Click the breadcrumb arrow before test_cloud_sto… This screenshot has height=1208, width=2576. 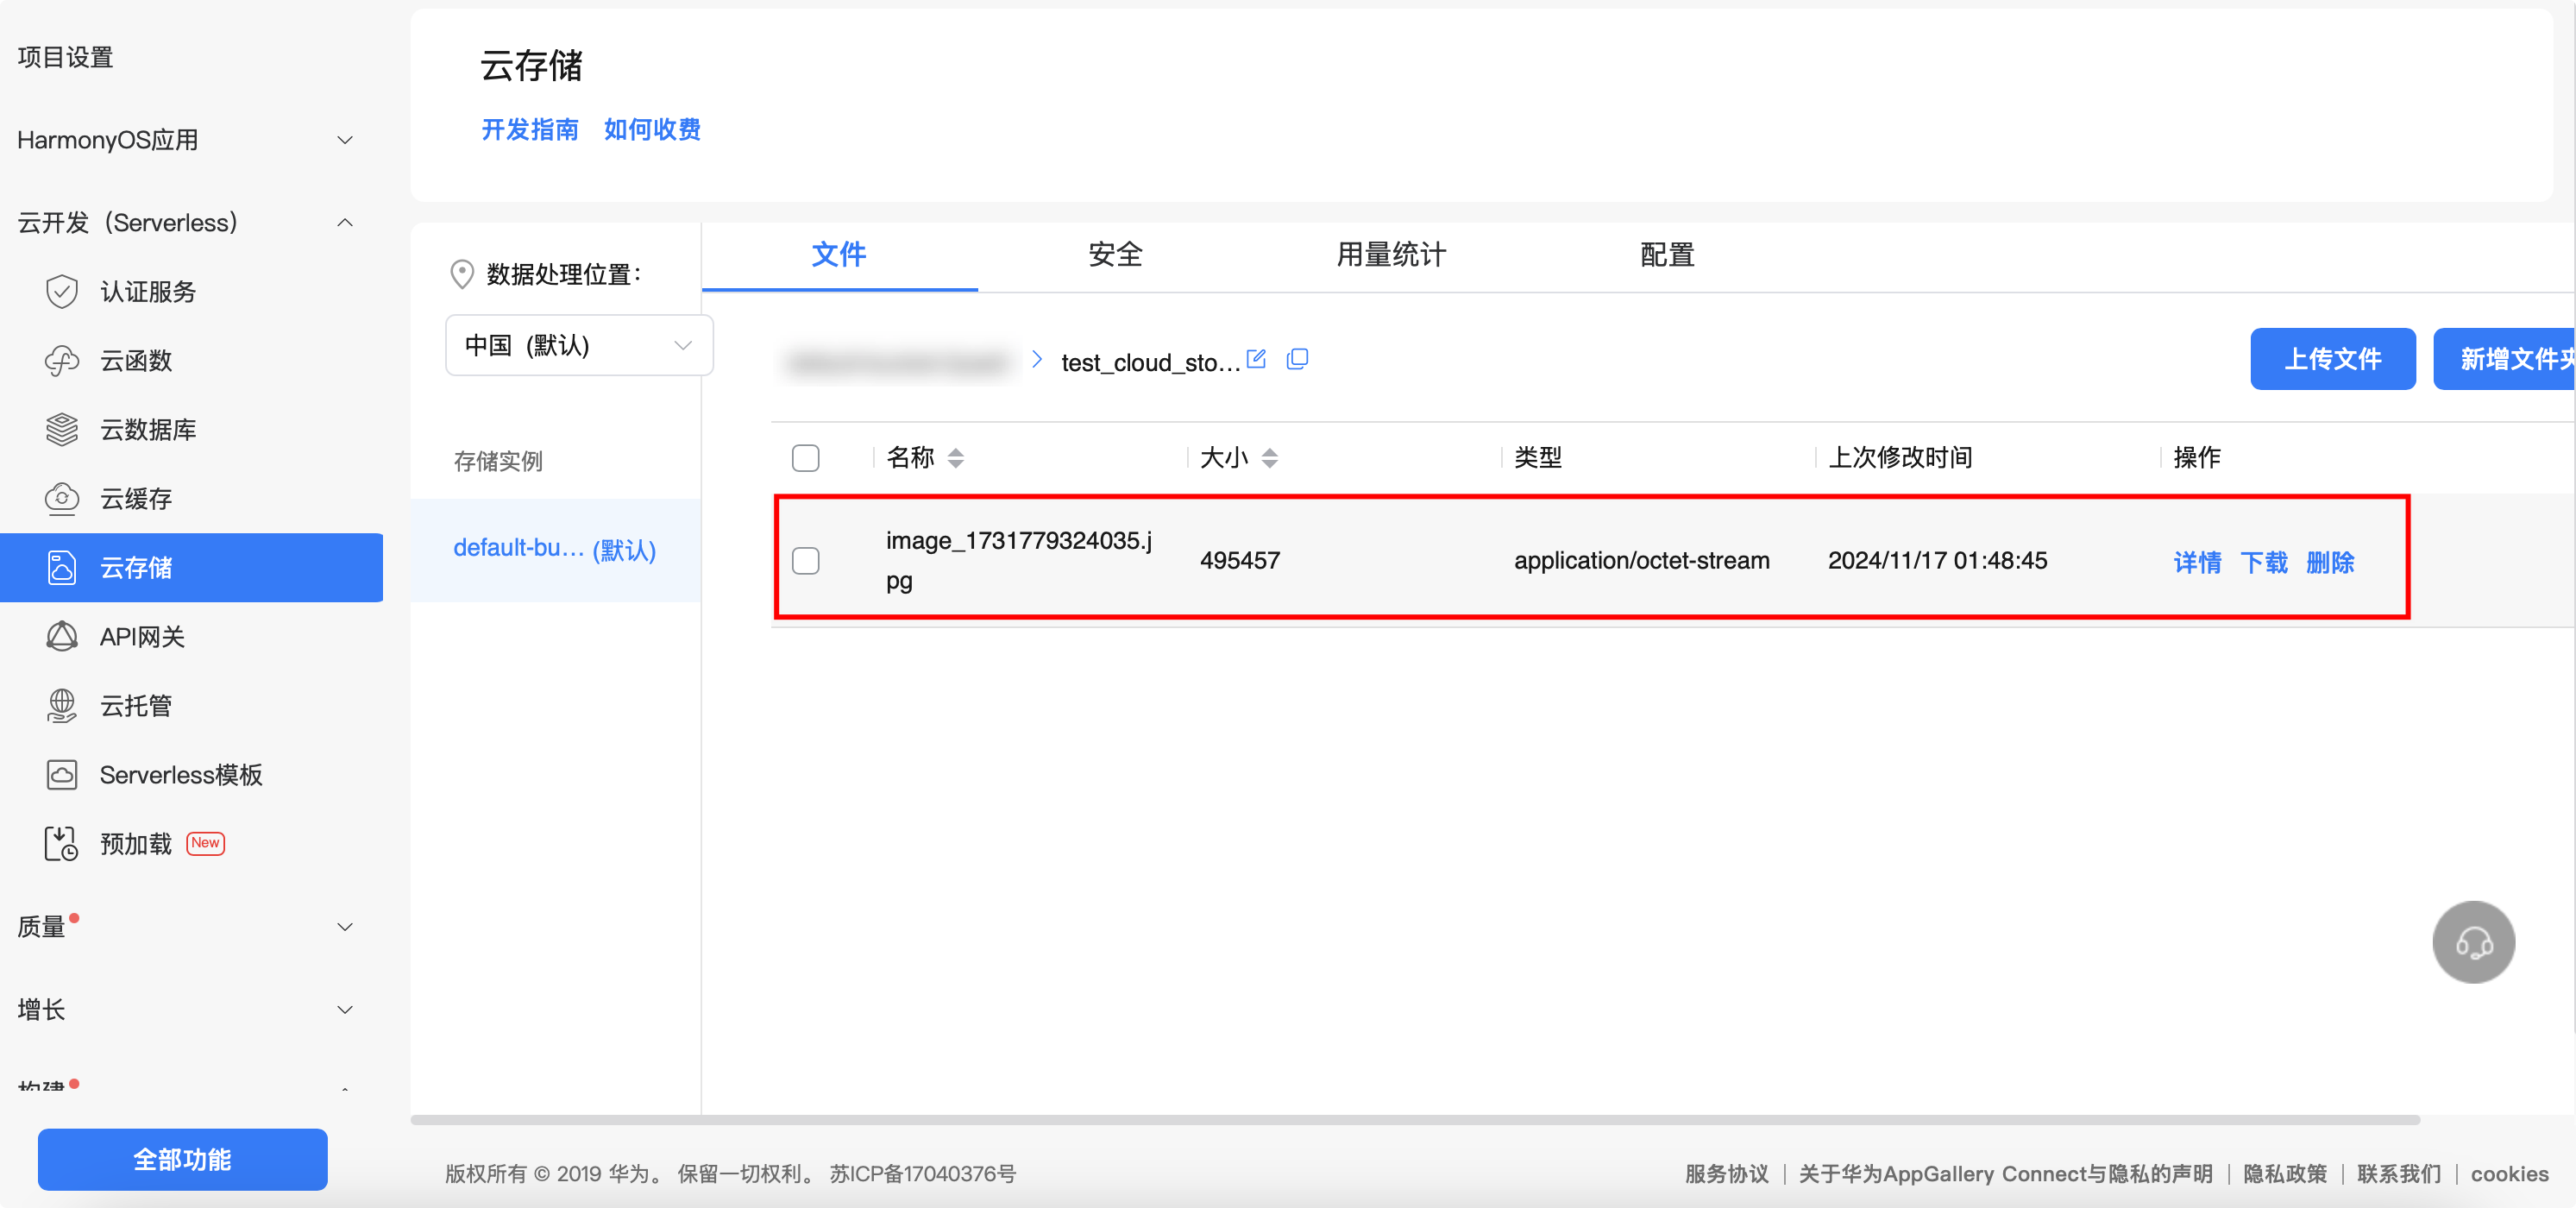(1037, 359)
